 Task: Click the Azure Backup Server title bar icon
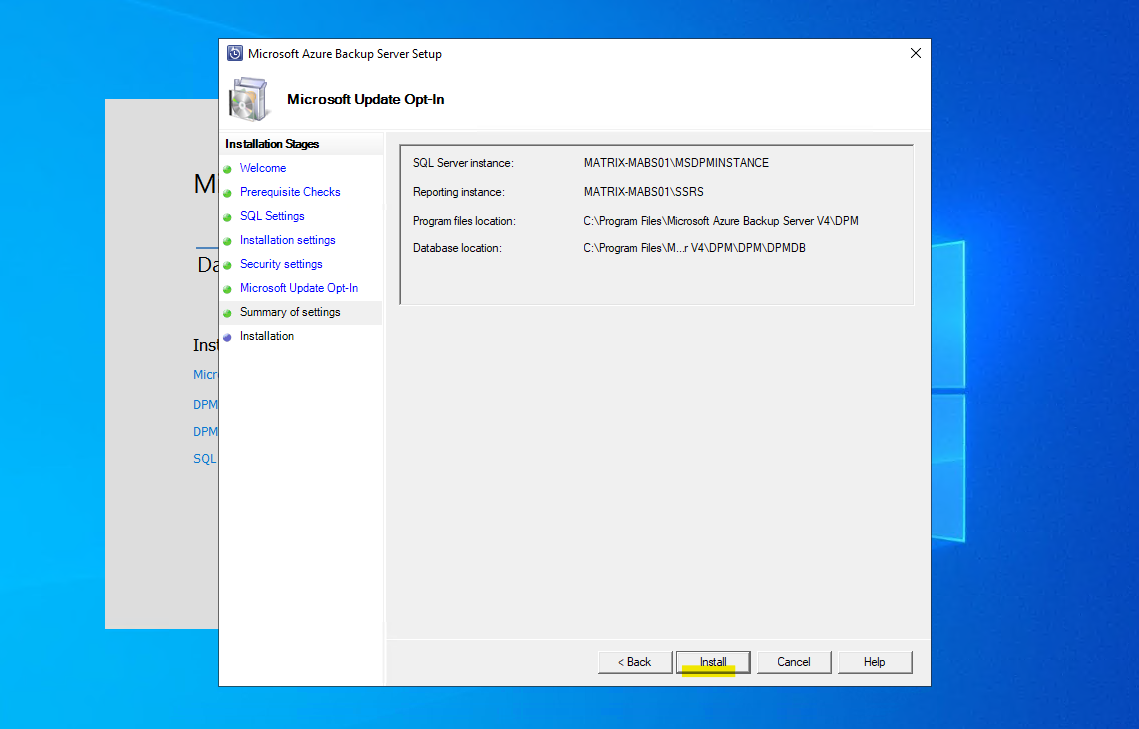coord(235,54)
